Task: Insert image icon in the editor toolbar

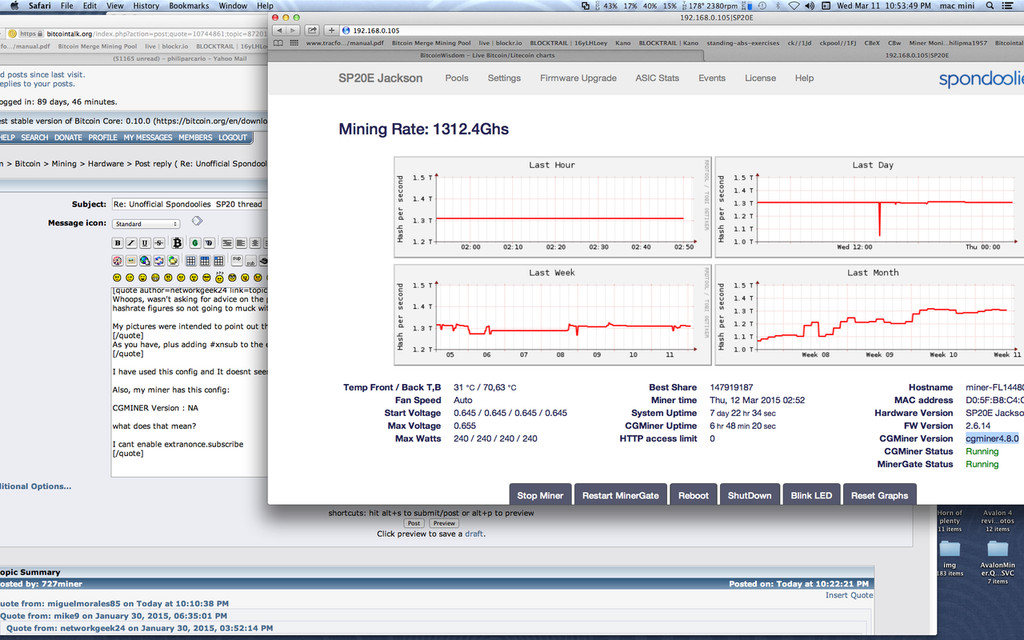Action: click(131, 261)
